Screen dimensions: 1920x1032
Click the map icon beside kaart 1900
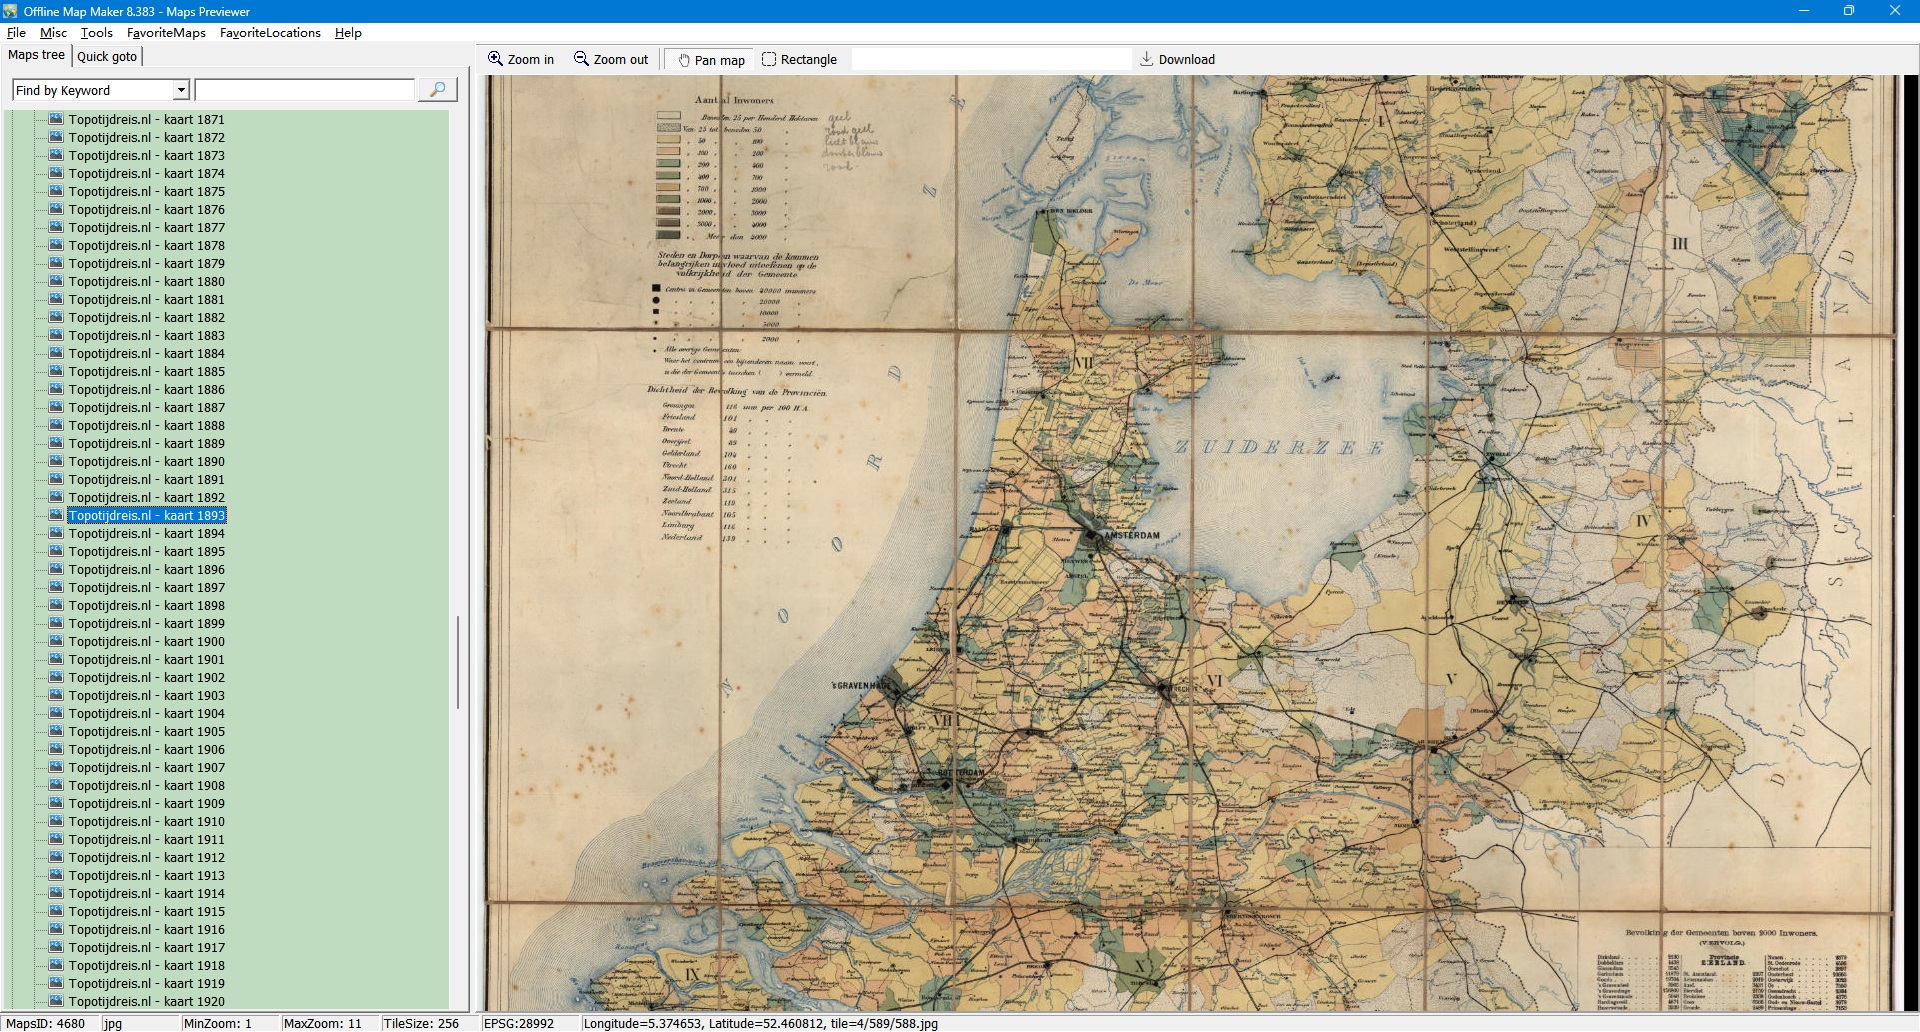coord(56,641)
